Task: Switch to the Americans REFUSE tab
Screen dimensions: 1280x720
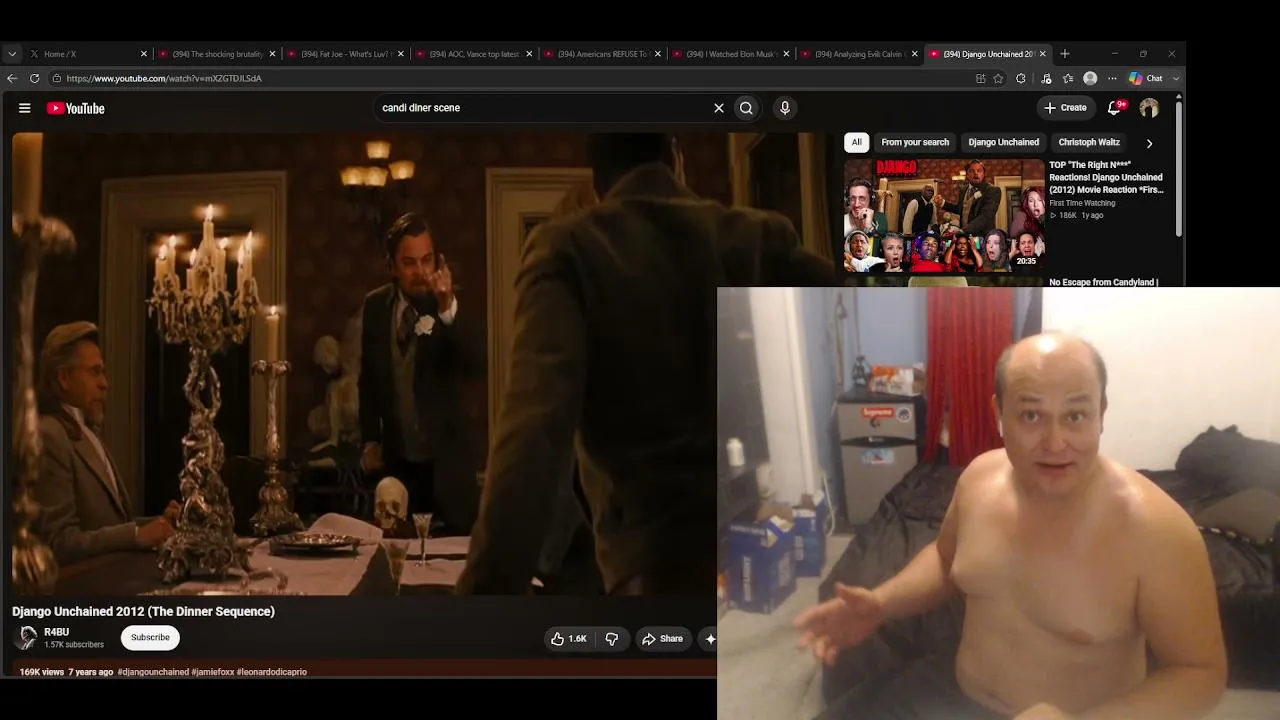Action: (x=603, y=54)
